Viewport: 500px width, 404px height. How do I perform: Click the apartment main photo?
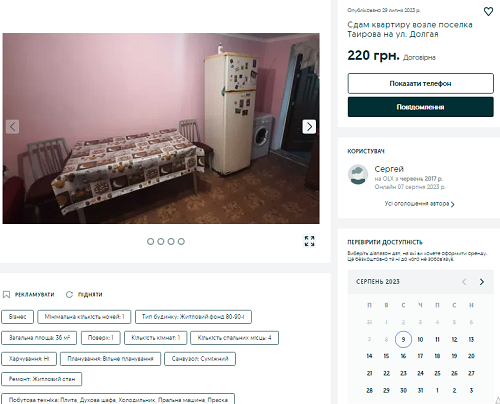tap(161, 128)
